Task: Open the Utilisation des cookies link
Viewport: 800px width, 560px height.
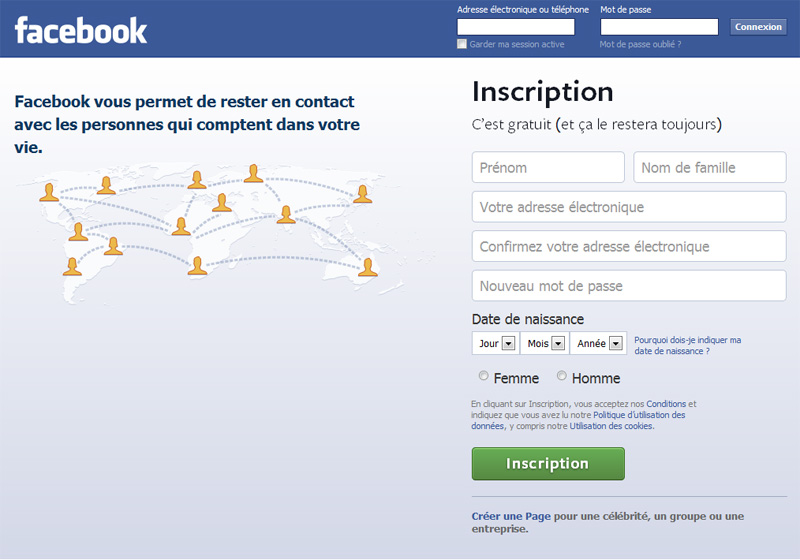Action: click(611, 426)
